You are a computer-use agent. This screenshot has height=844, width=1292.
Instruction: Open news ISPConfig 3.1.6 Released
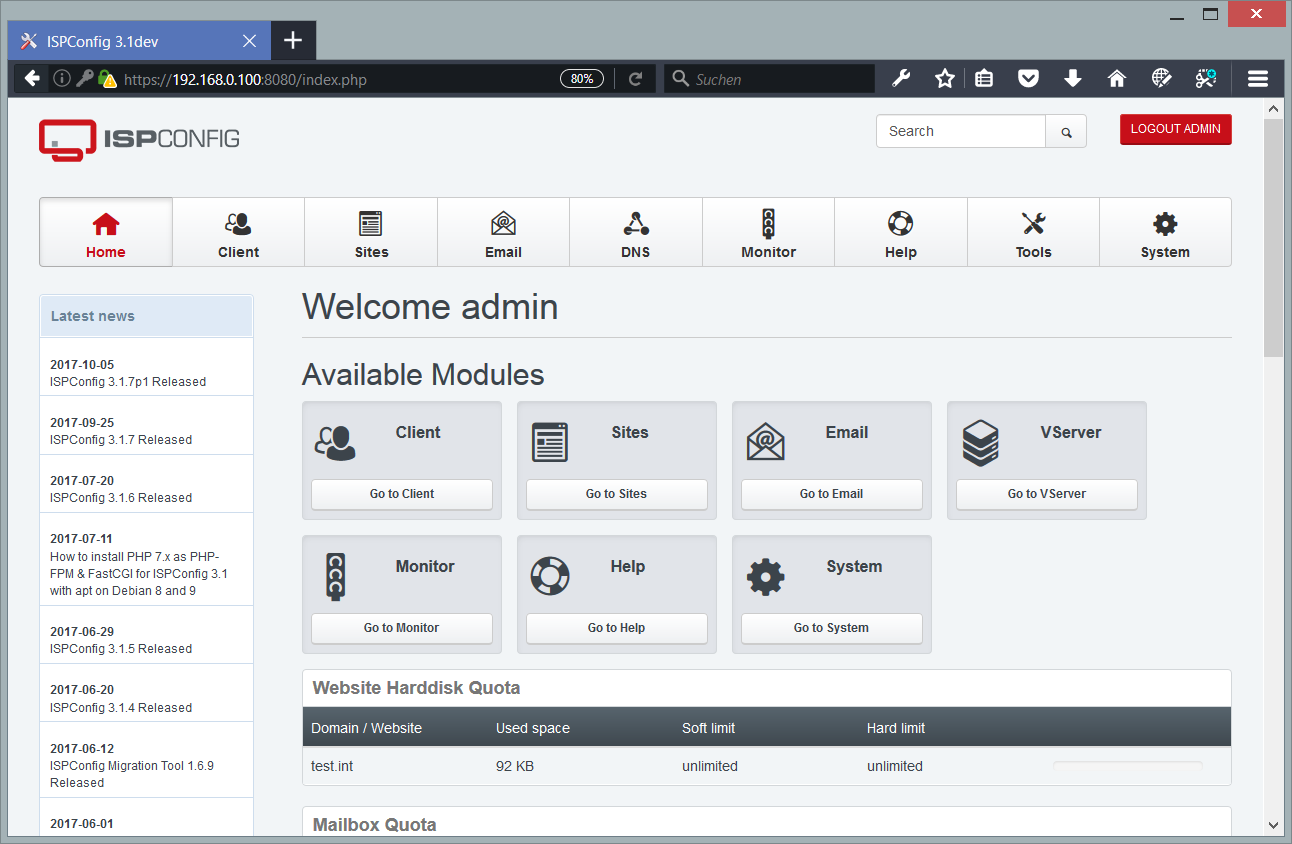click(x=121, y=498)
